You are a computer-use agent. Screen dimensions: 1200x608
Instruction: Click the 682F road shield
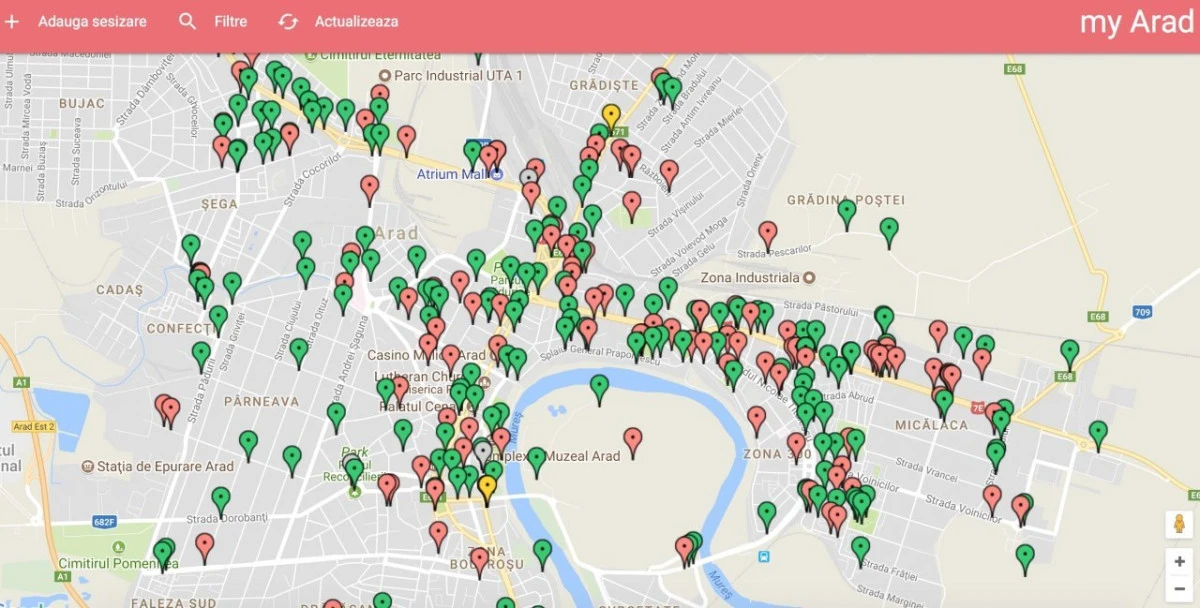click(103, 521)
